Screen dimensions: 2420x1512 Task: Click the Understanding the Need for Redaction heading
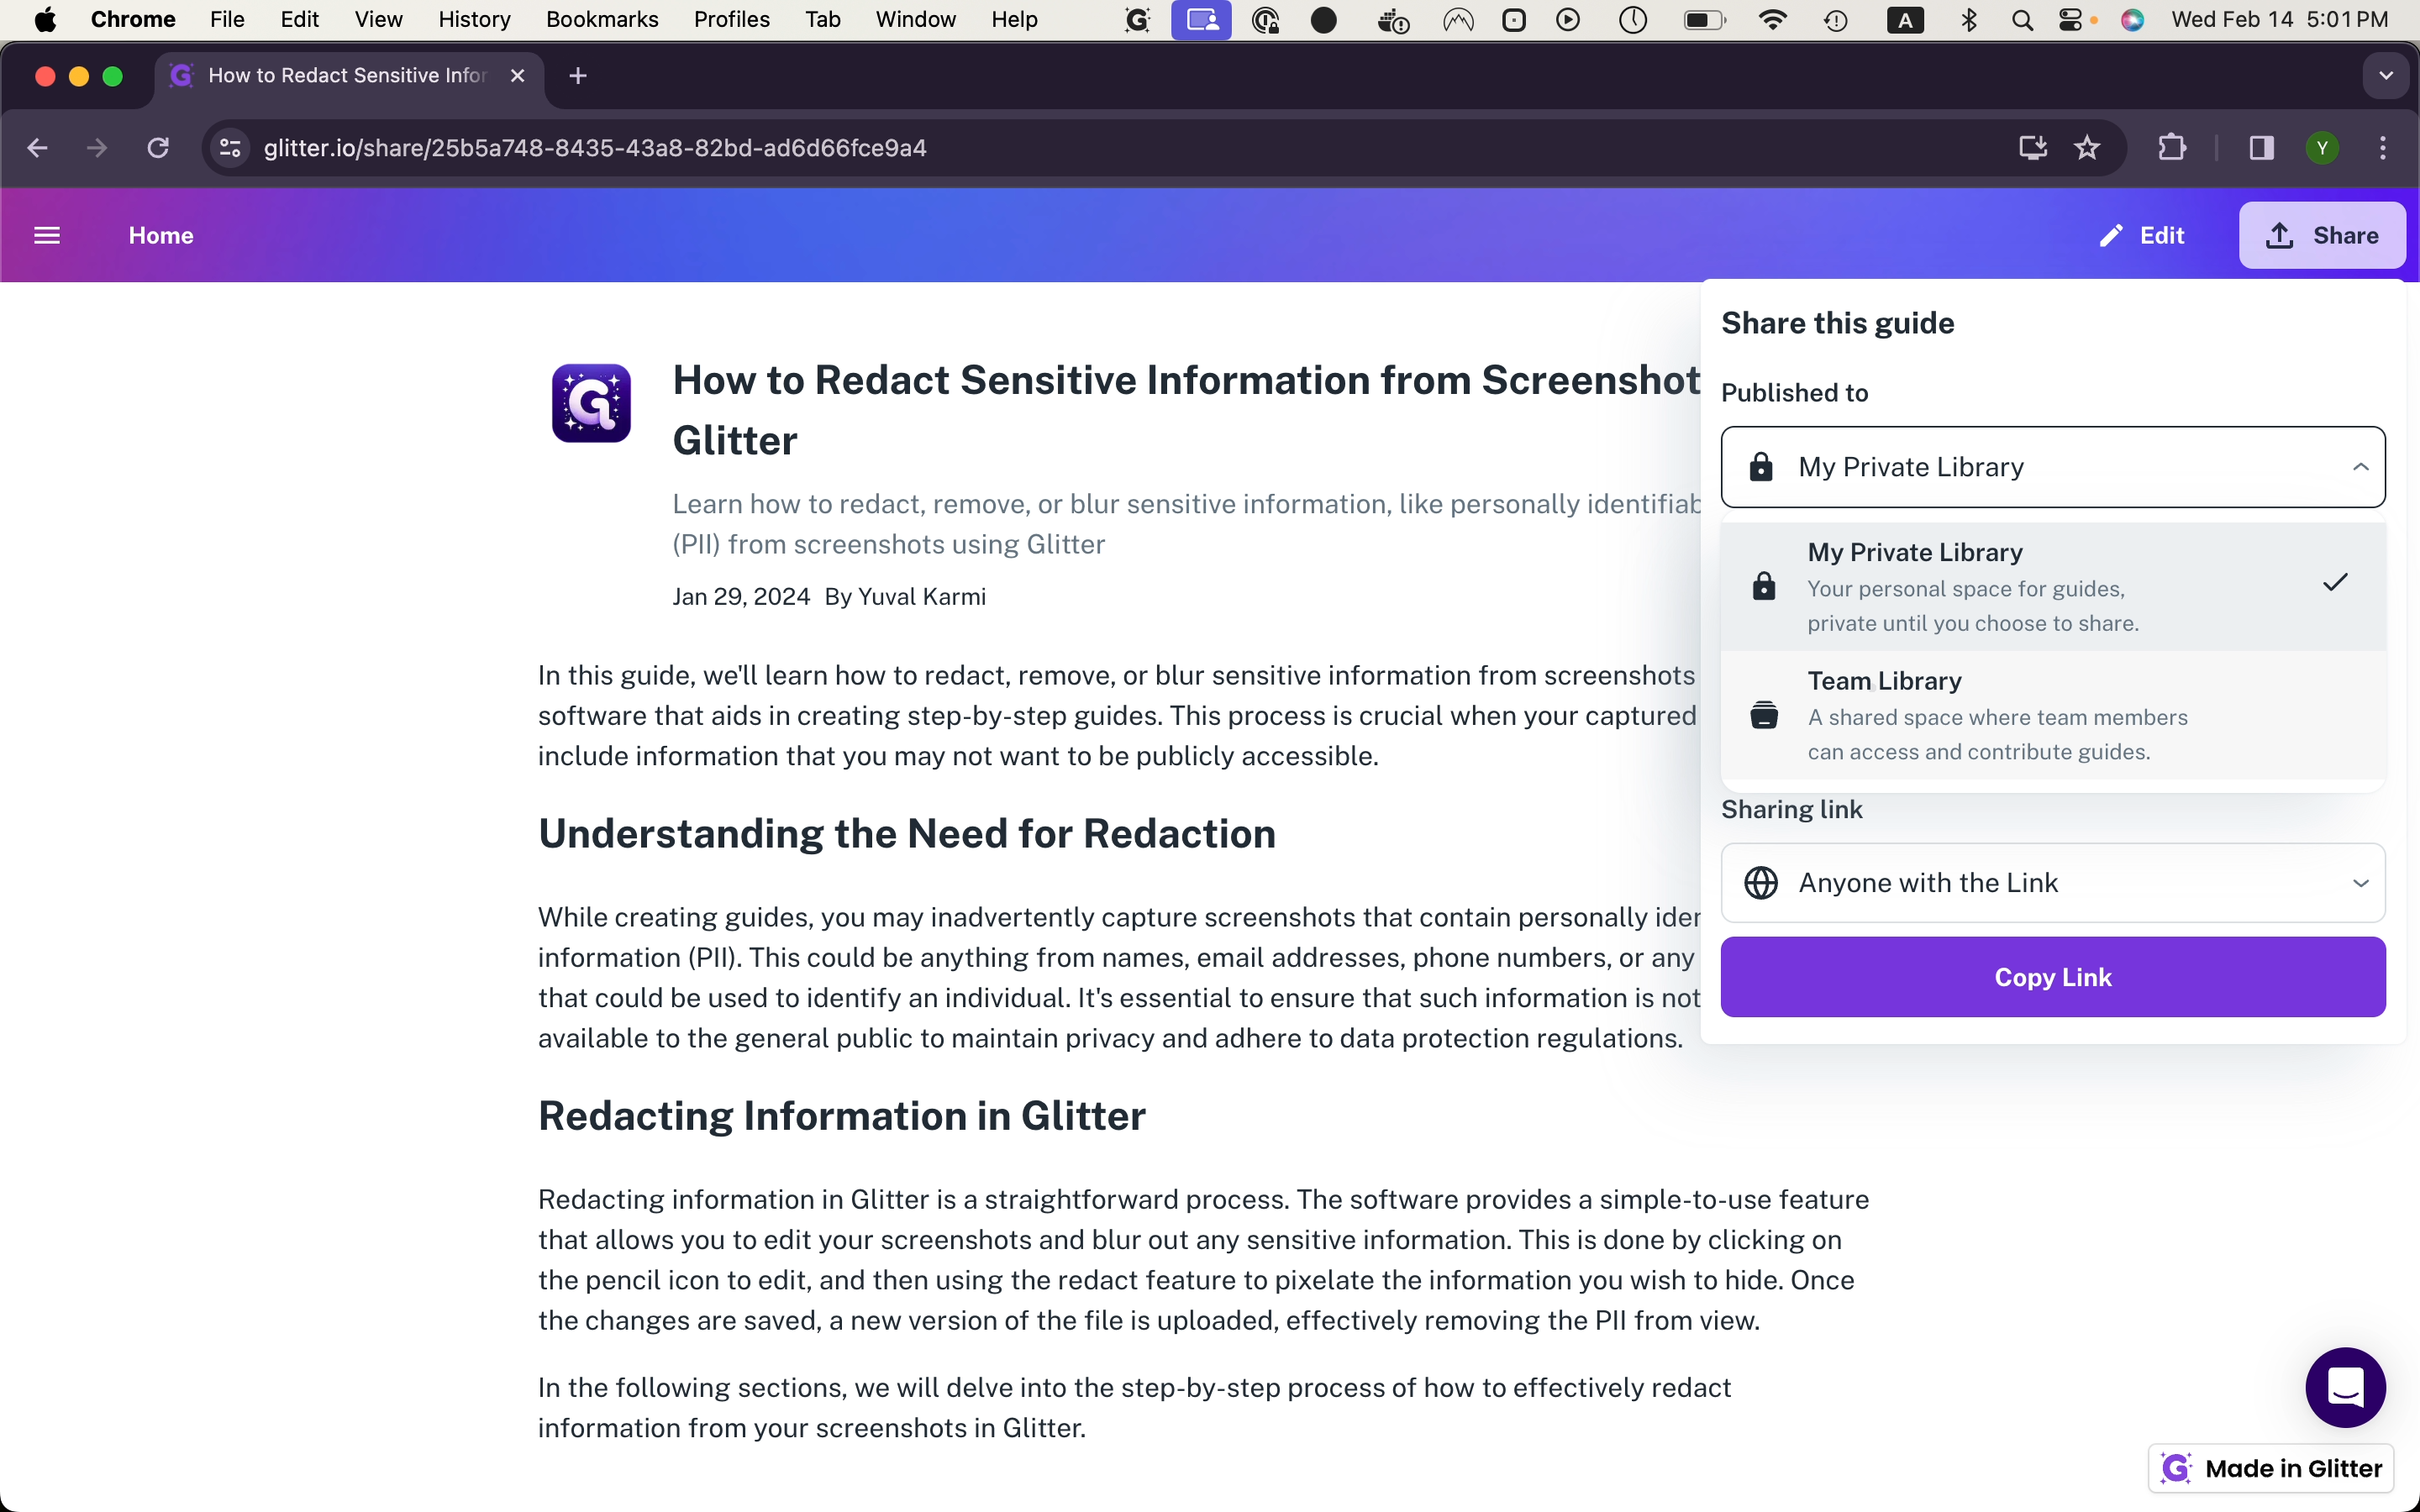pyautogui.click(x=907, y=833)
